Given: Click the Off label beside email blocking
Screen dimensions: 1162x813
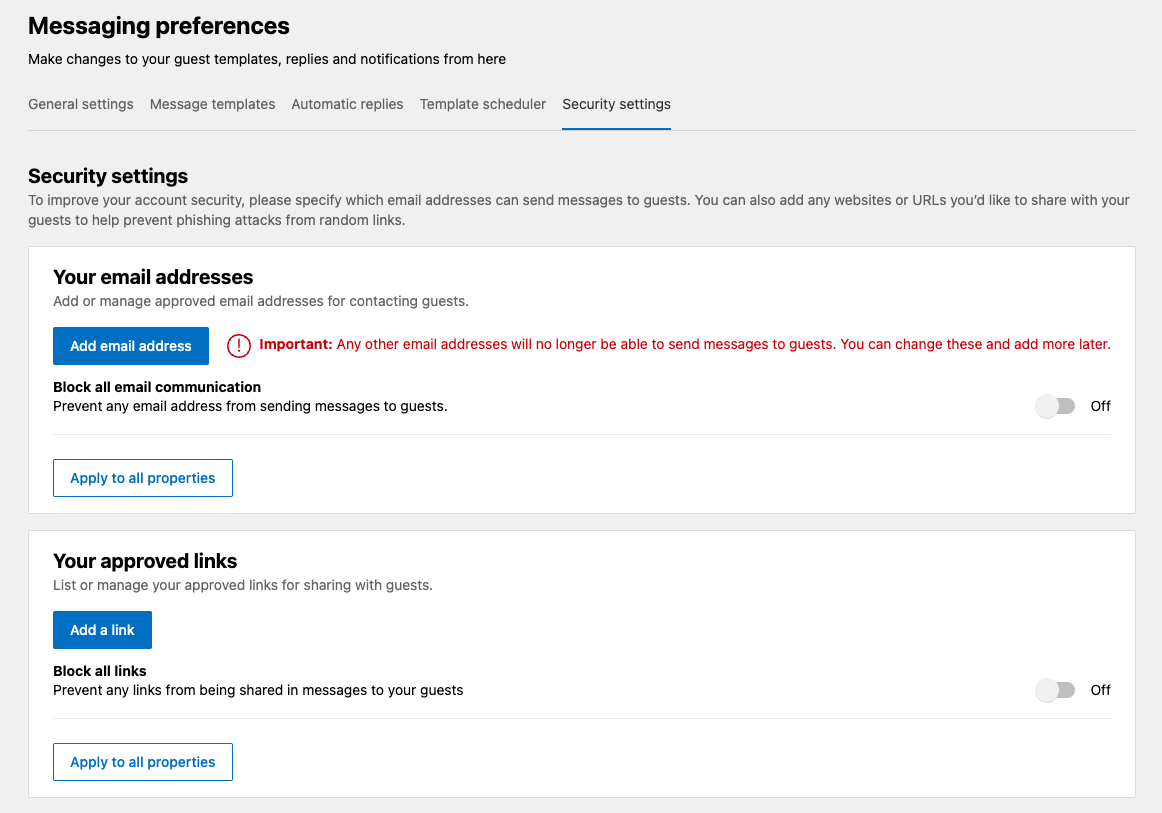Looking at the screenshot, I should (x=1100, y=406).
